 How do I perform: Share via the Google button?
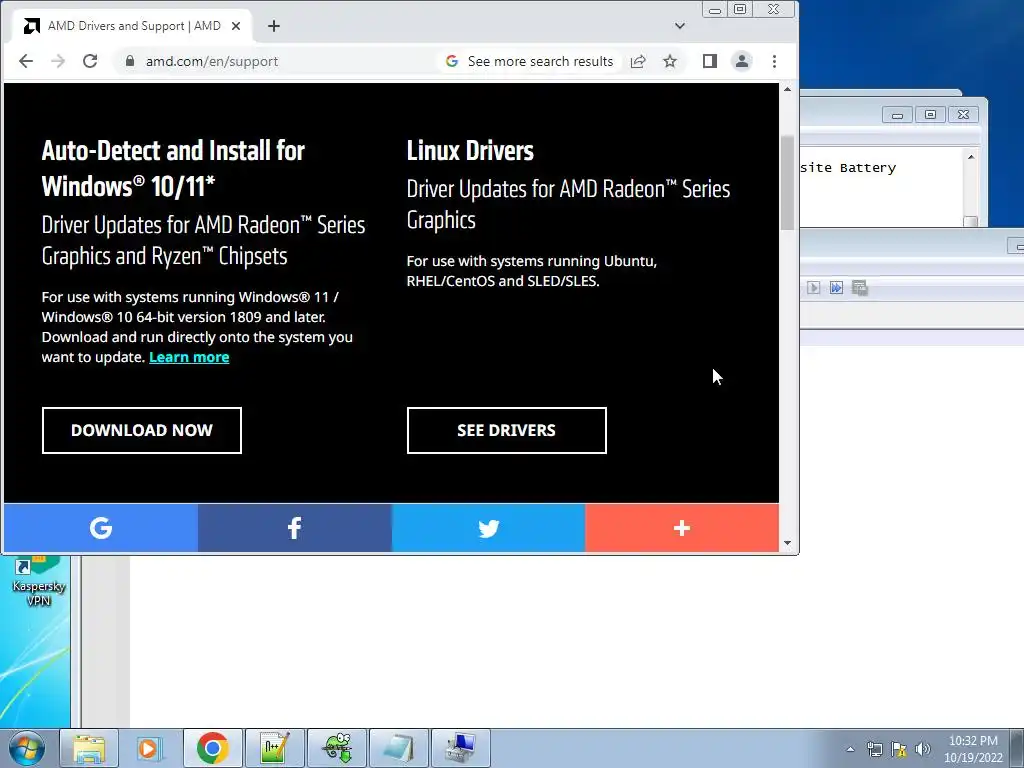[x=101, y=528]
